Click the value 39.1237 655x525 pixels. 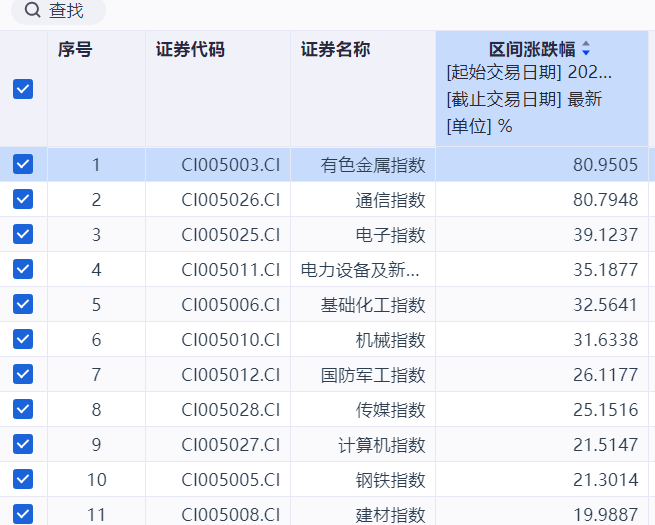pyautogui.click(x=605, y=235)
